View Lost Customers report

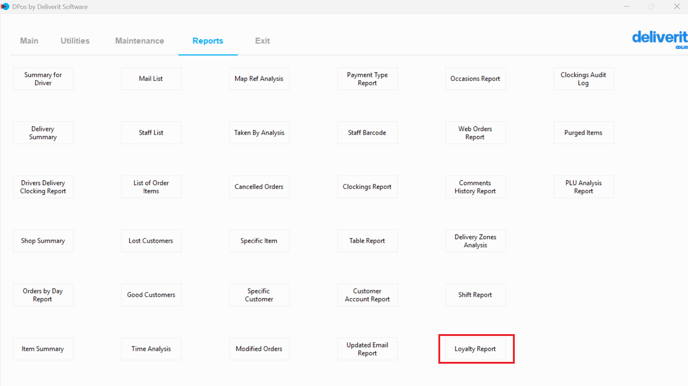tap(151, 240)
